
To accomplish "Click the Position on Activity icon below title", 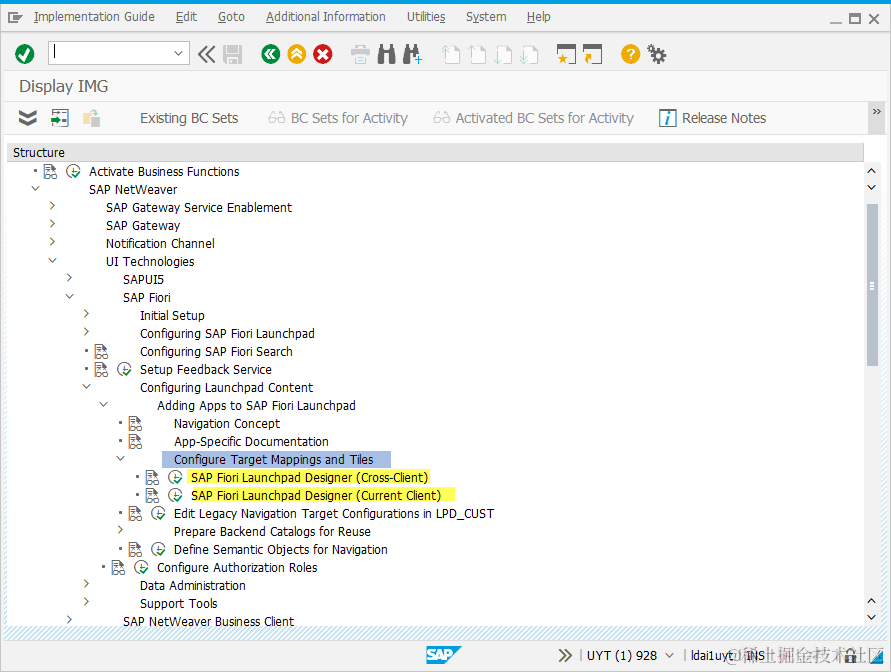I will [x=60, y=118].
